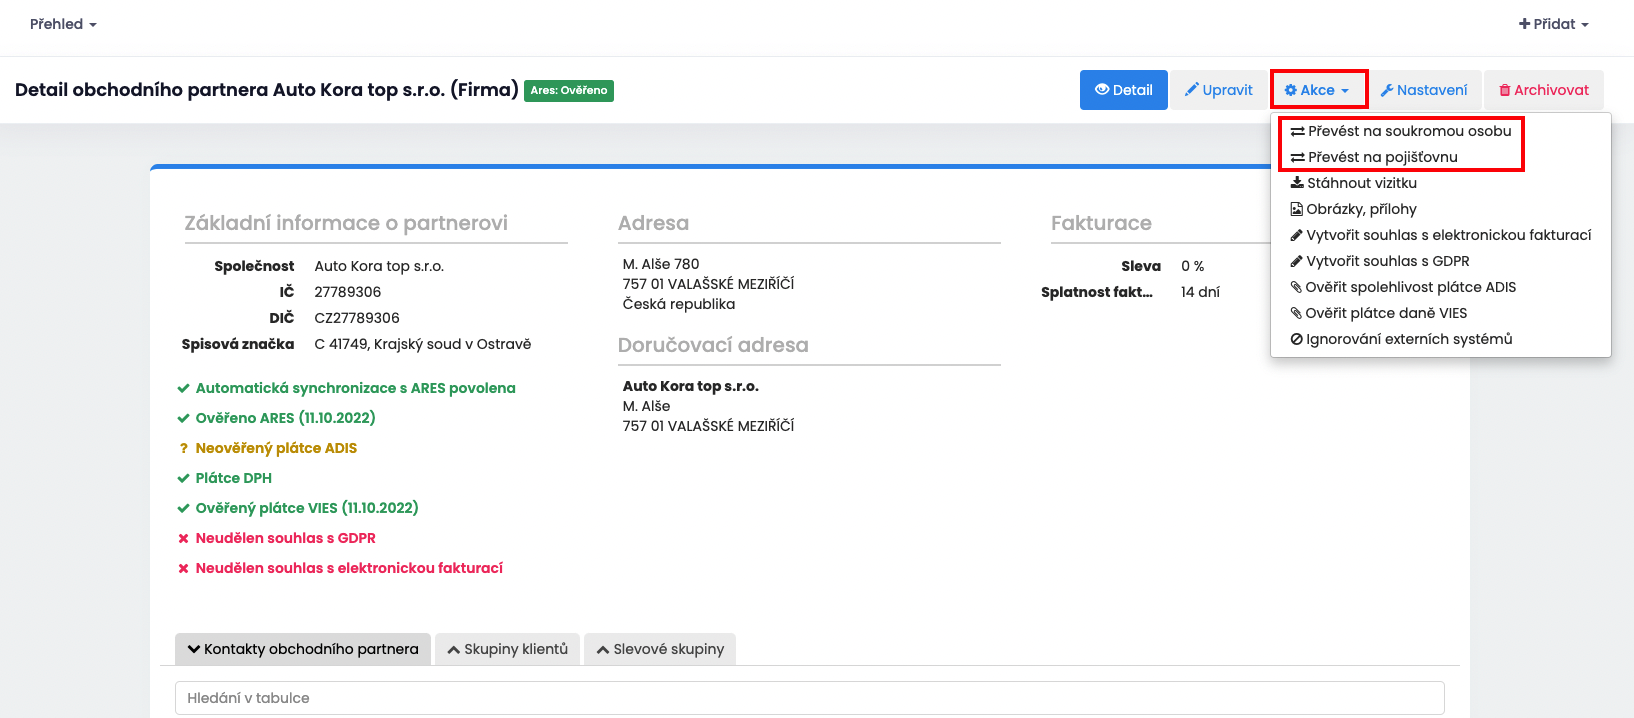Click the trash icon beside Archivovat

coord(1505,90)
